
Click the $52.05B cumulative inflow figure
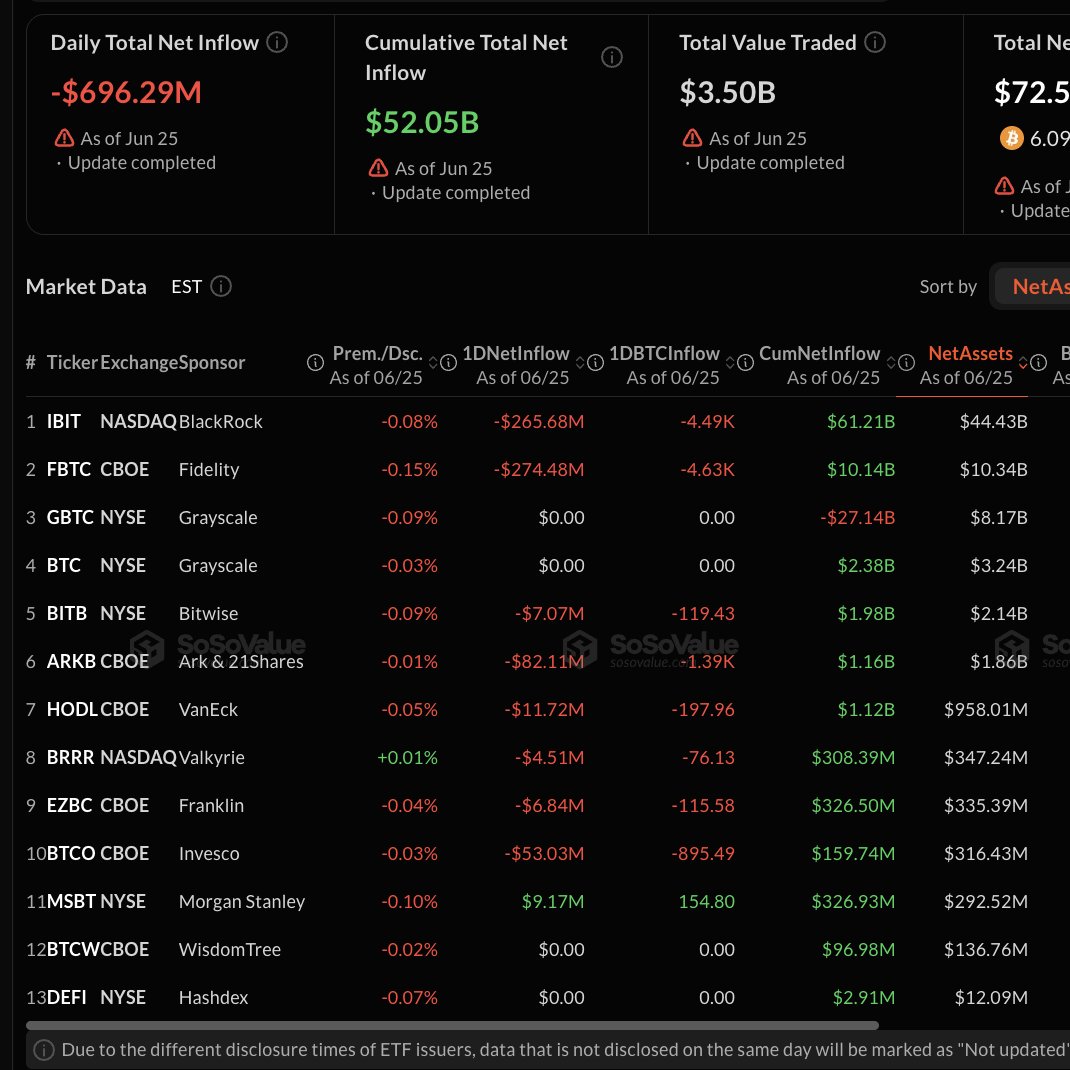pyautogui.click(x=422, y=122)
